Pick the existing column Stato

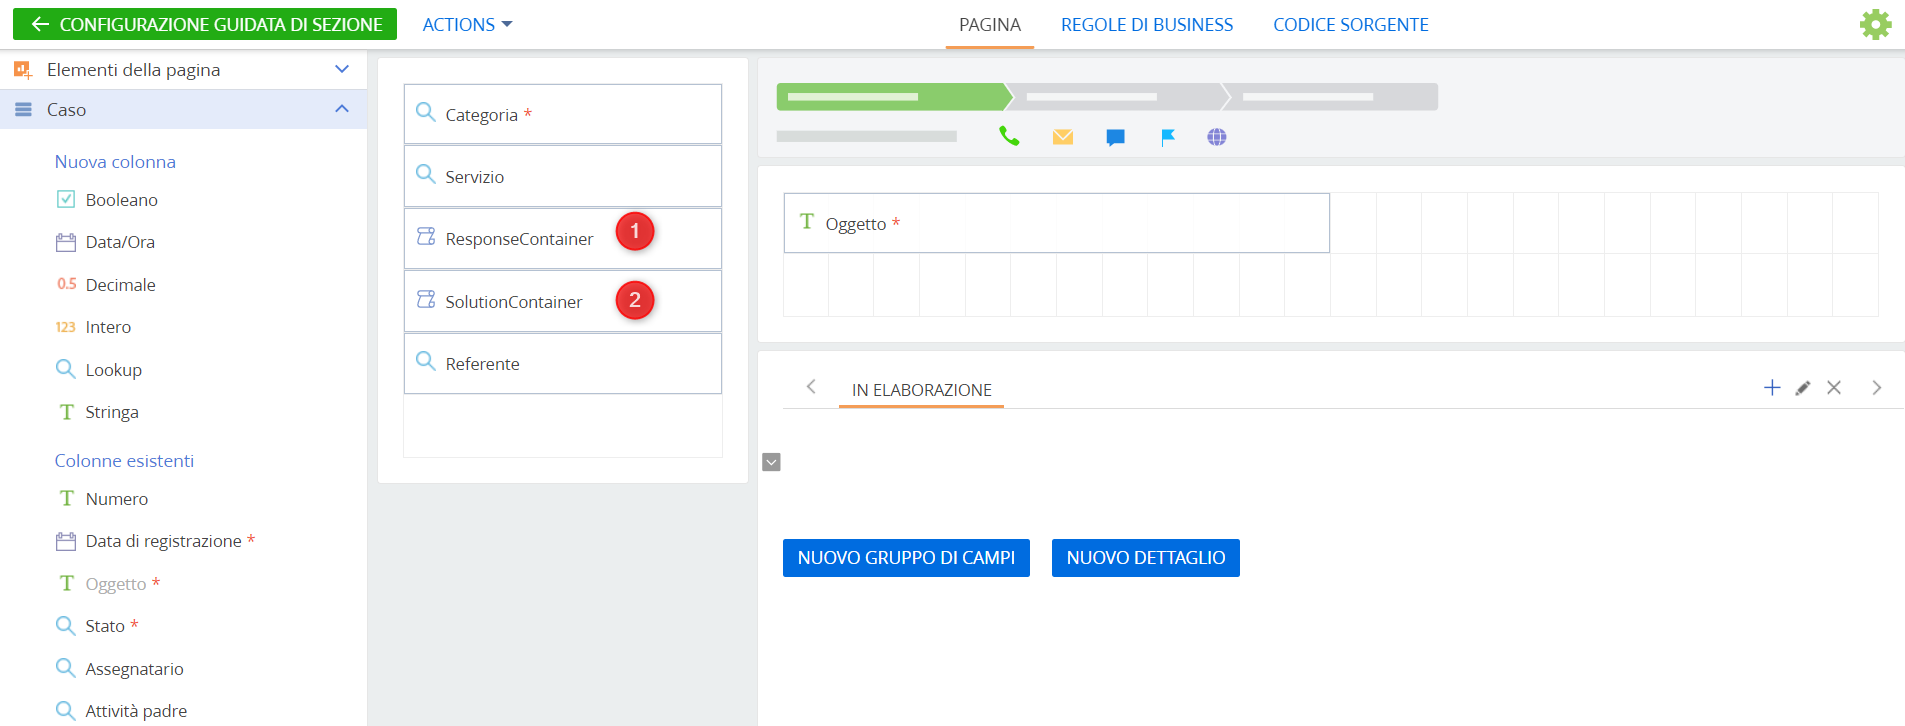tap(97, 626)
